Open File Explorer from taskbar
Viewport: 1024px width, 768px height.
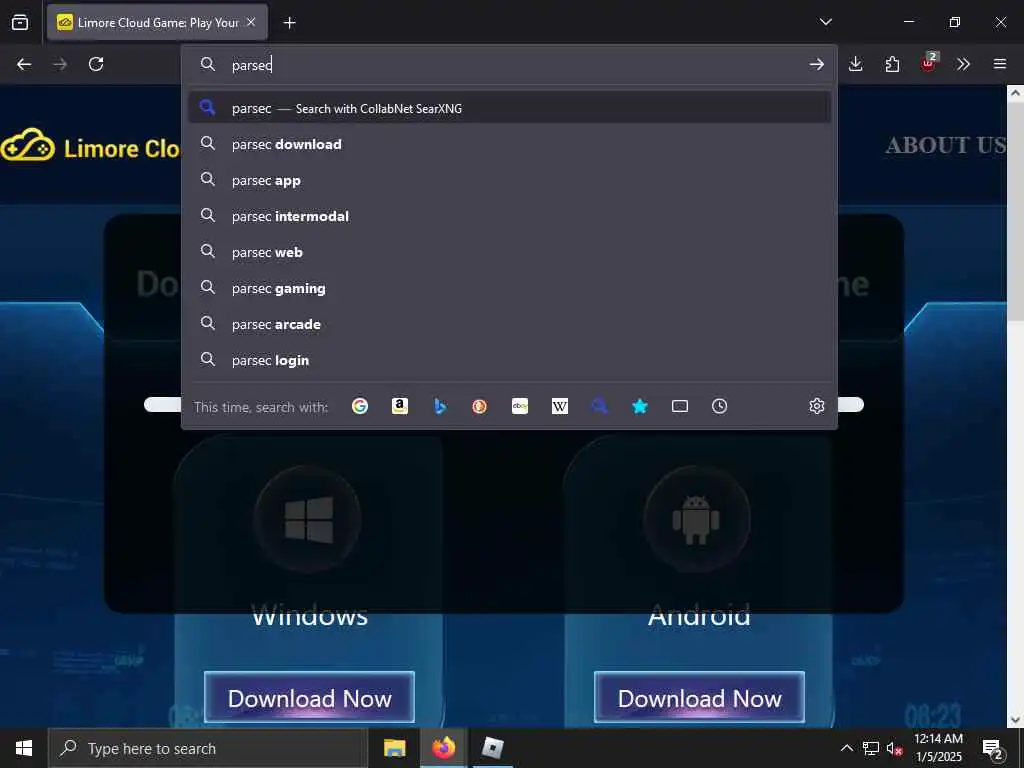394,748
